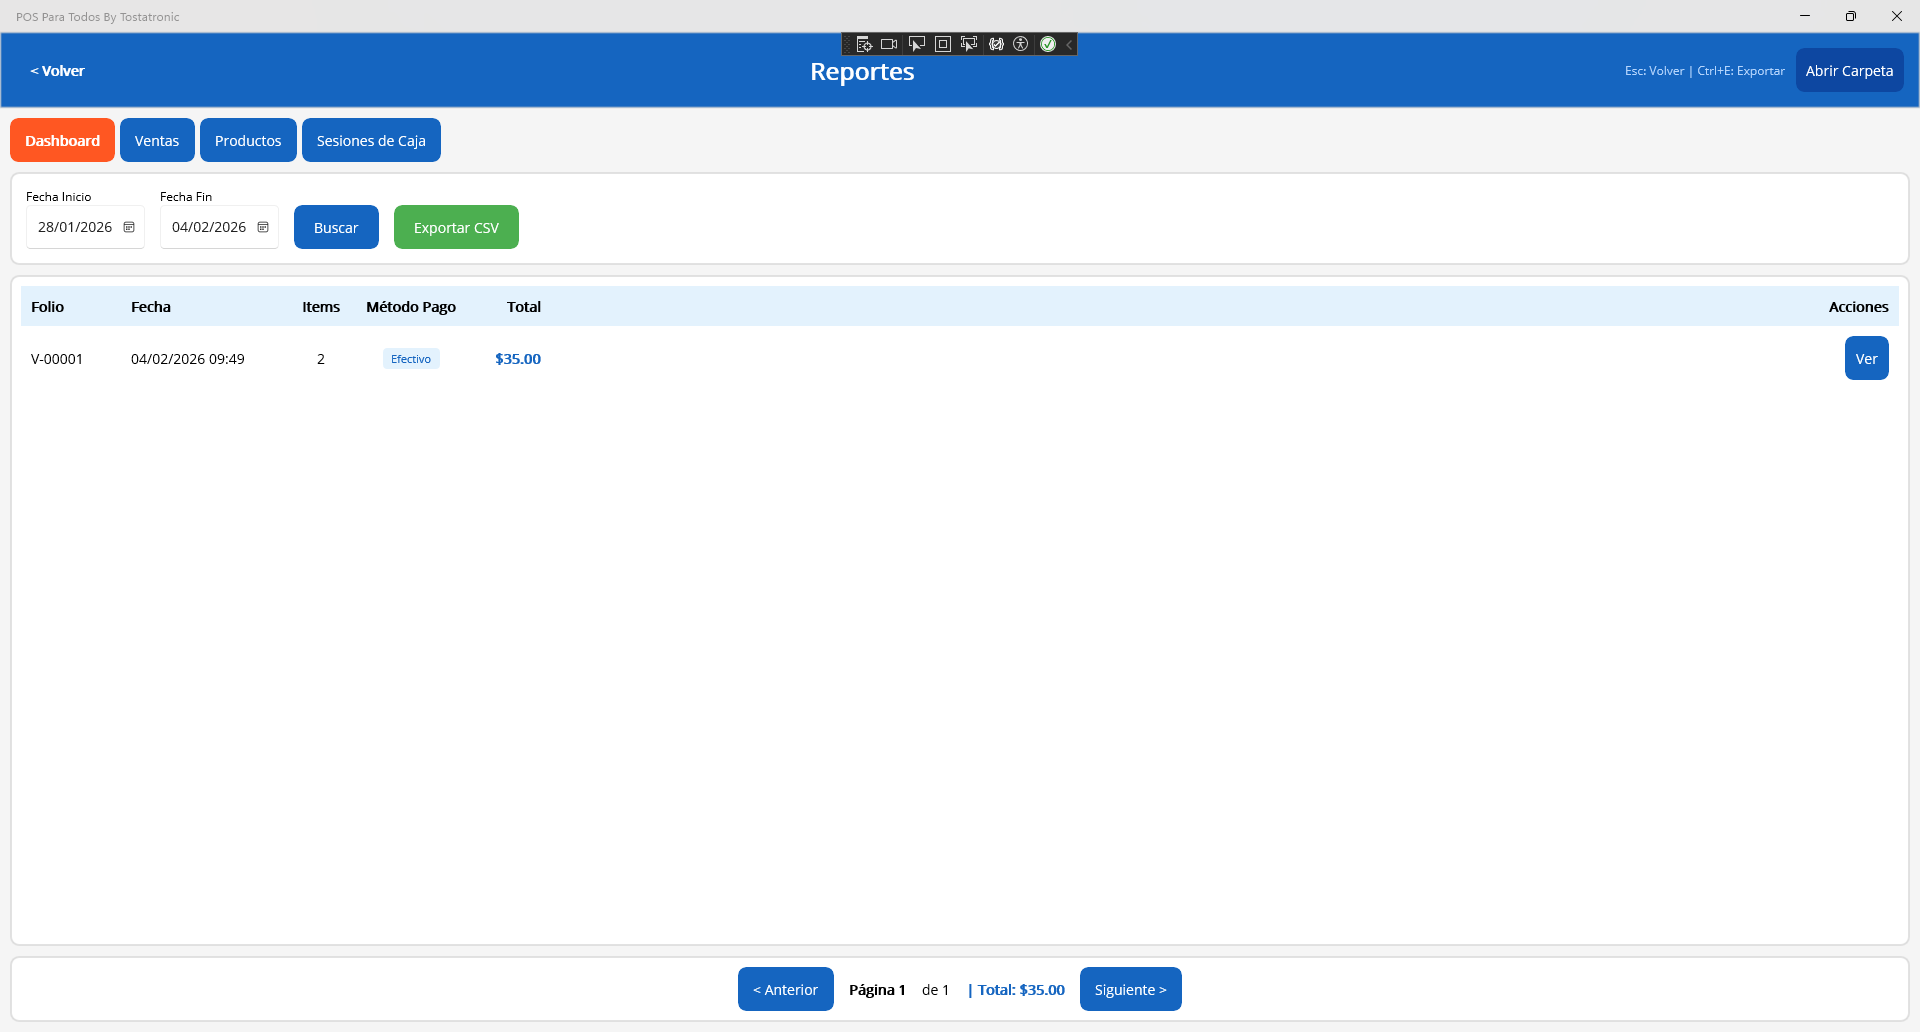Open the Fecha Fin calendar picker
Viewport: 1920px width, 1032px height.
pyautogui.click(x=263, y=227)
